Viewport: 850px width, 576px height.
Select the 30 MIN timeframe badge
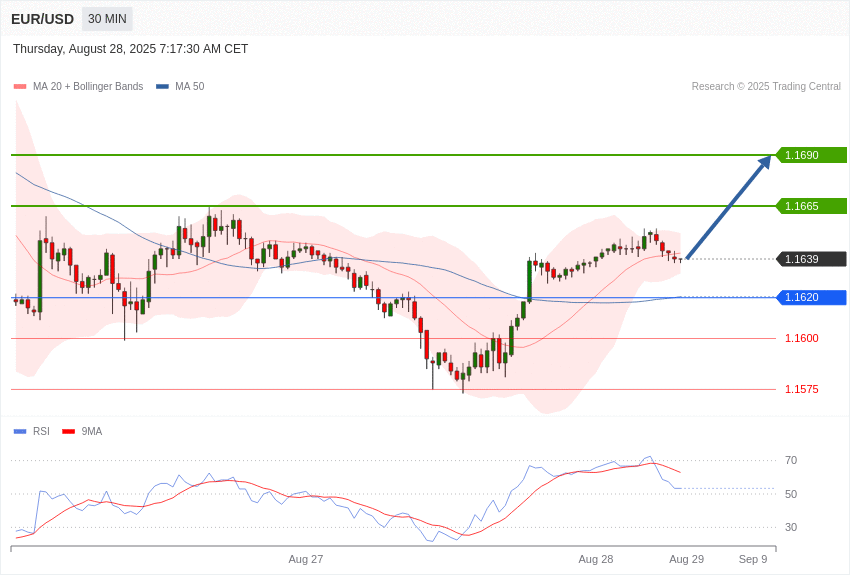(x=107, y=19)
